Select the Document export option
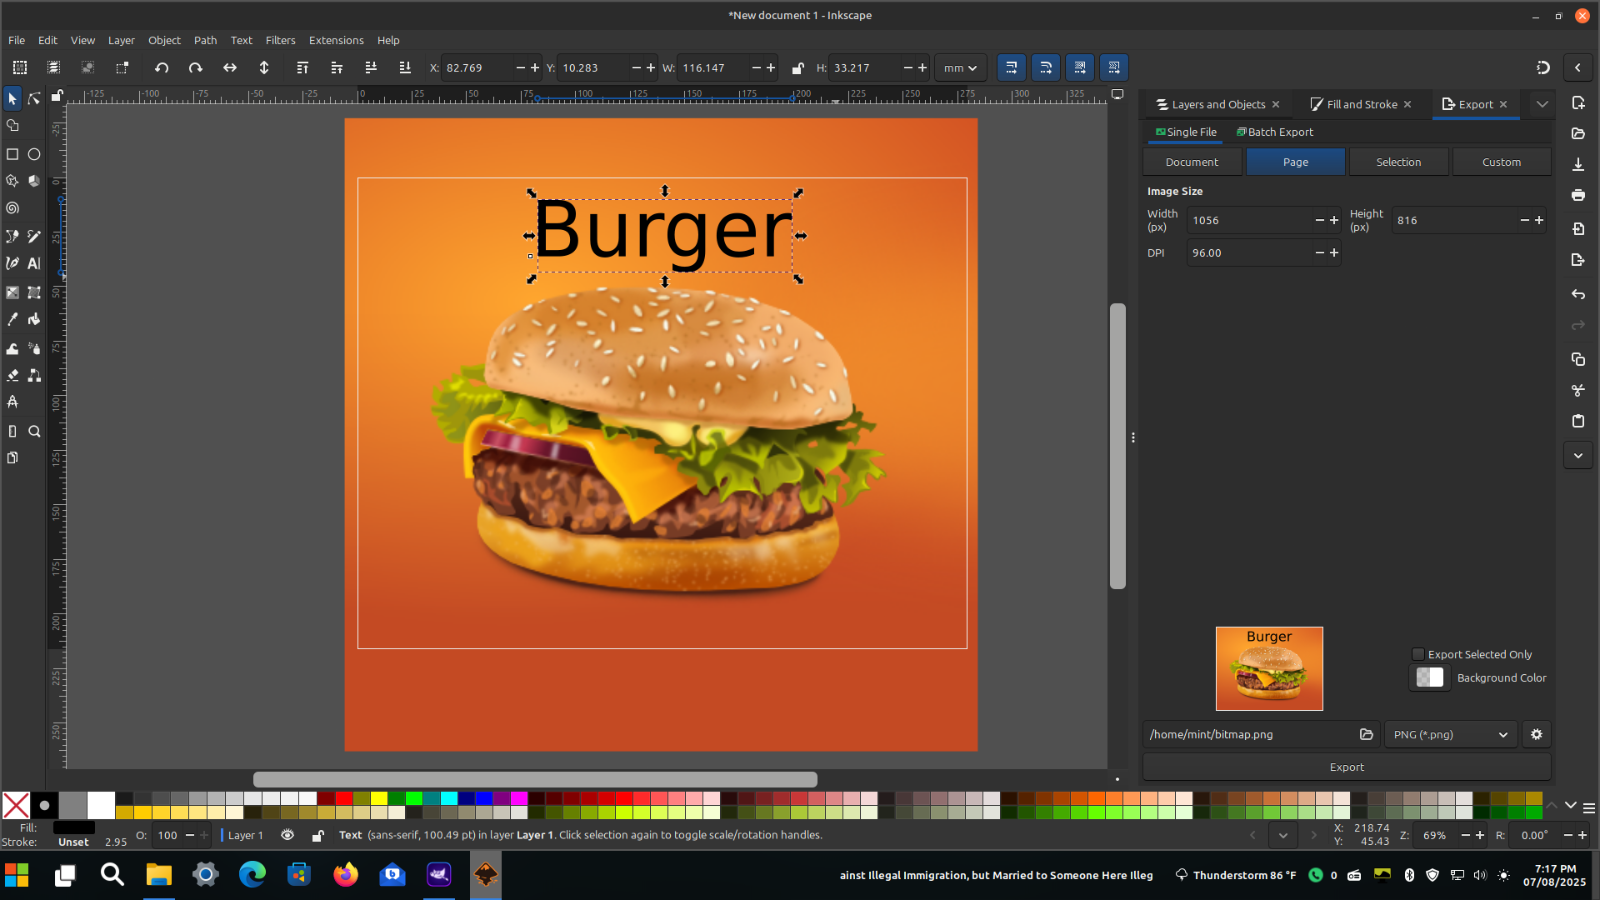Viewport: 1600px width, 900px height. [1192, 162]
